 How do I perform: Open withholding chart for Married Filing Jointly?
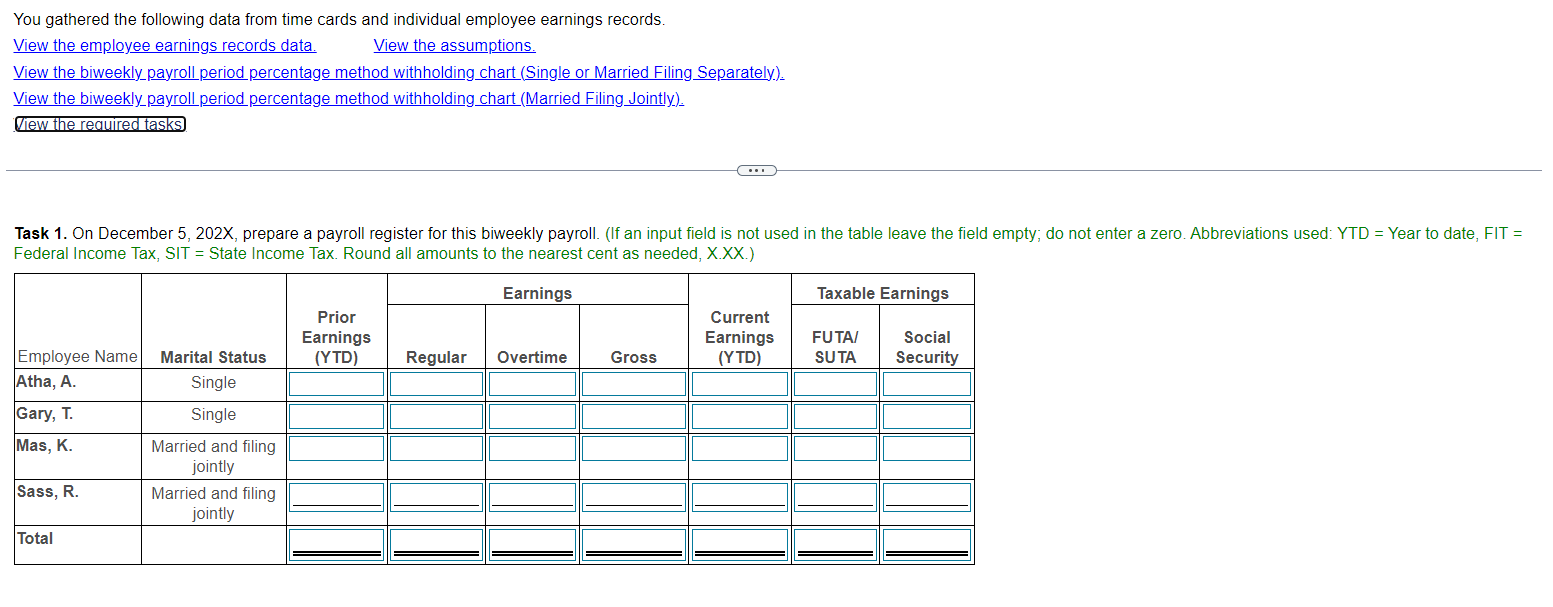click(x=348, y=98)
